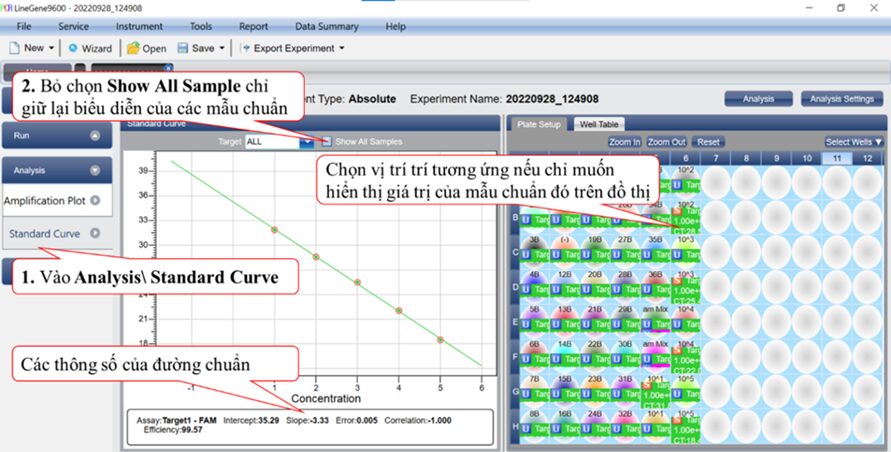Select the 10^3 standard well in row D
The height and width of the screenshot is (452, 891).
[685, 288]
